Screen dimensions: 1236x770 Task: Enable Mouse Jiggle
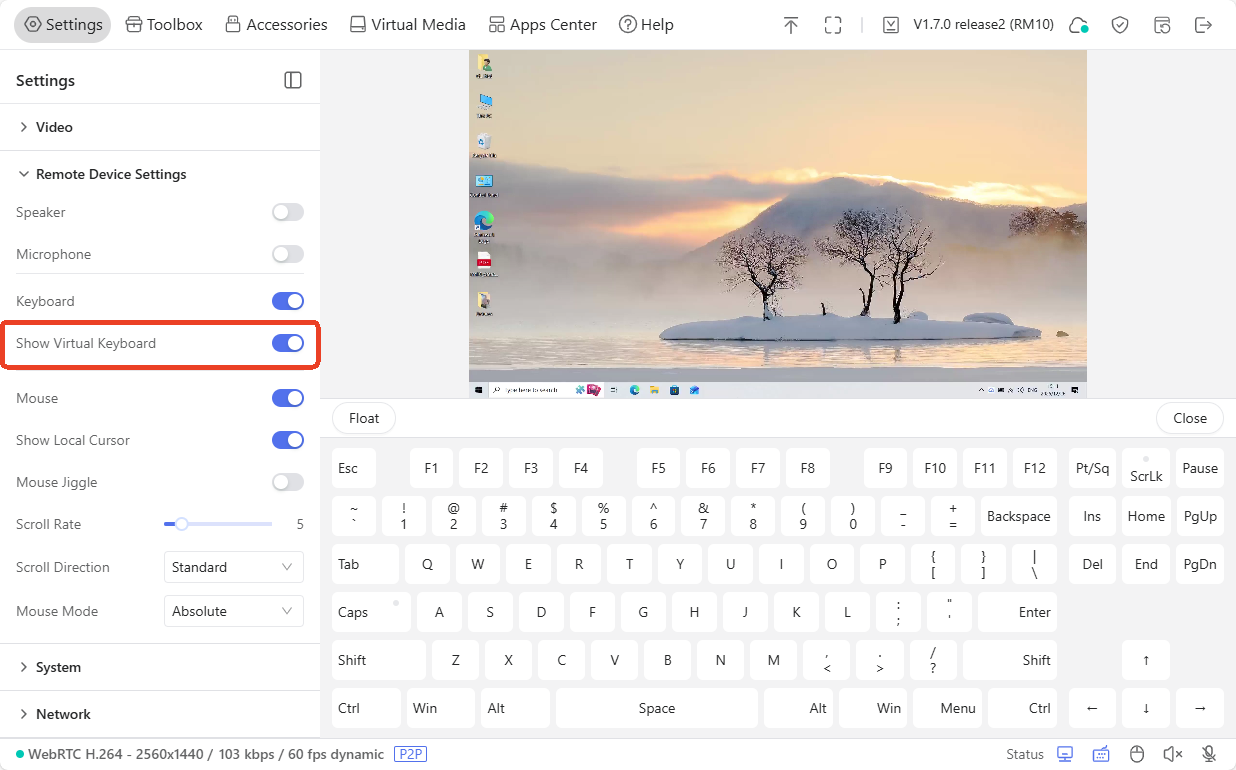[x=287, y=482]
